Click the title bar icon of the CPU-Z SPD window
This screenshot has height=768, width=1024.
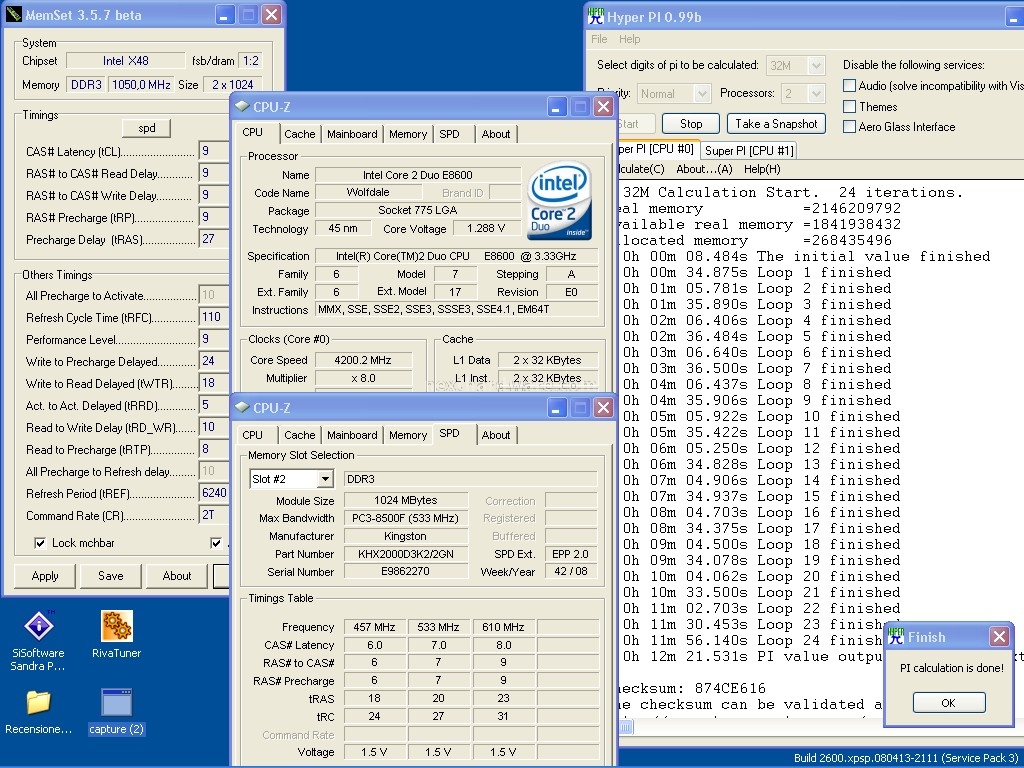pos(242,408)
